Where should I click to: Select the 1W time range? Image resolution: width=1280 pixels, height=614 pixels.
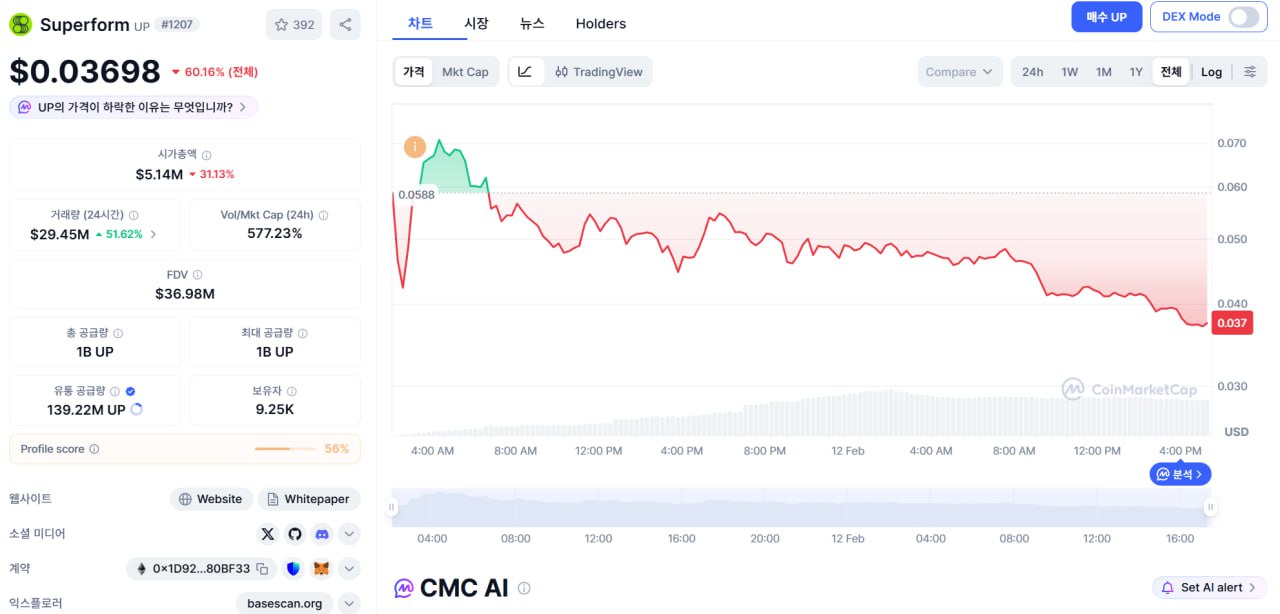tap(1069, 72)
